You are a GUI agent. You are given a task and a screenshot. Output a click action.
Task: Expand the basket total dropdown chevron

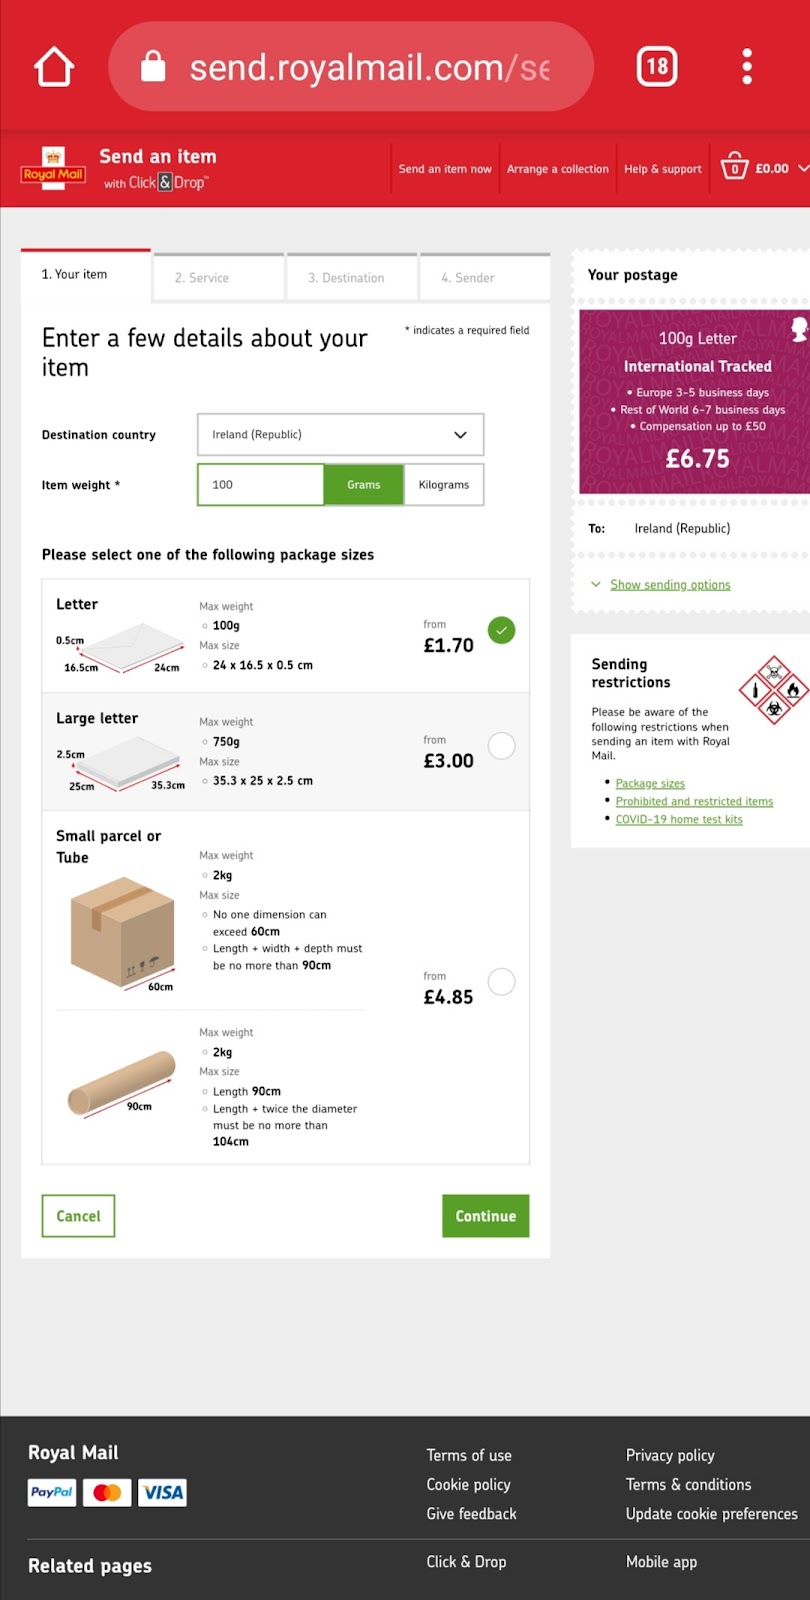pyautogui.click(x=802, y=168)
